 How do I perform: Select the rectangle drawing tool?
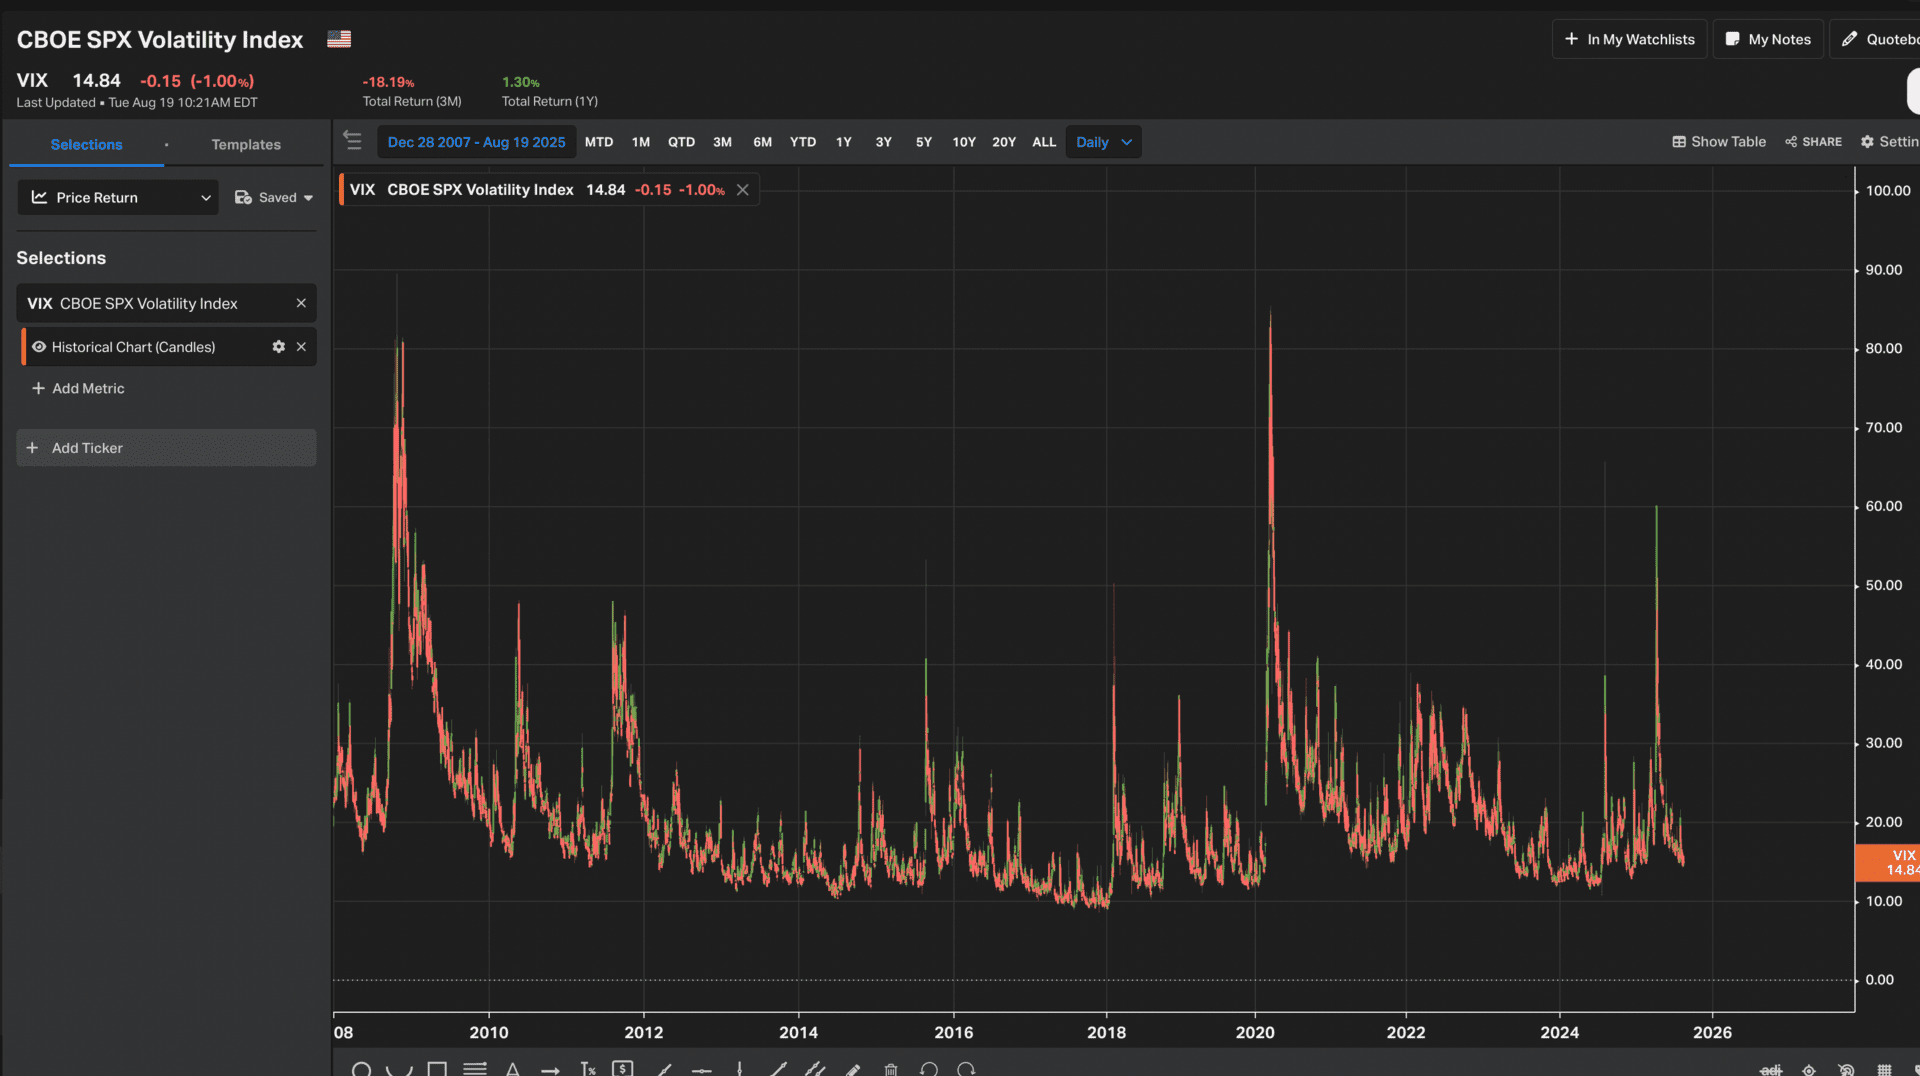pos(437,1069)
